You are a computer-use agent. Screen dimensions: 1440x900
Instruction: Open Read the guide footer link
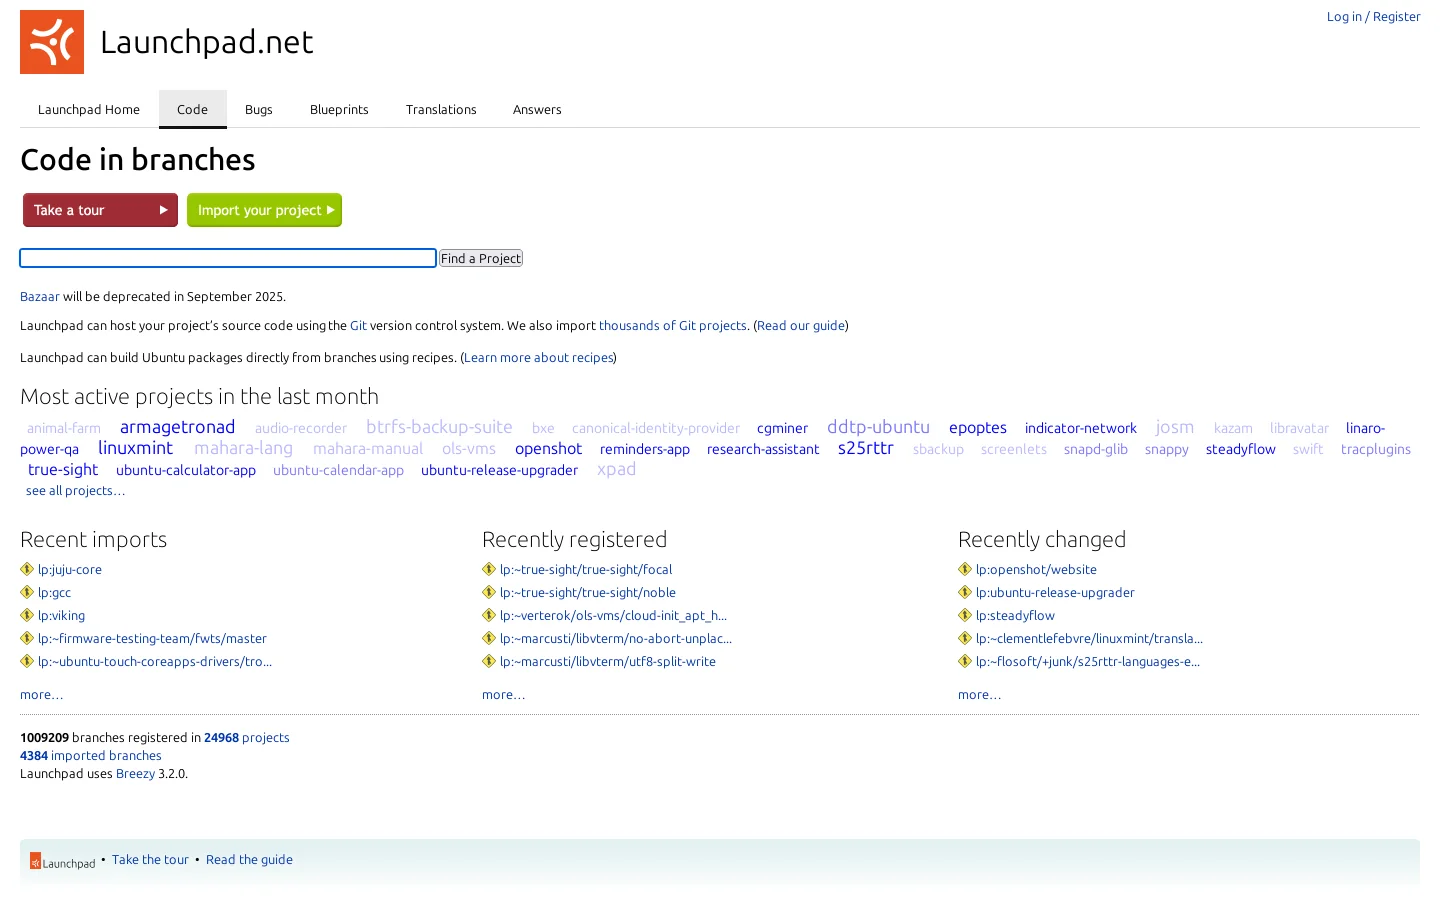[x=249, y=859]
